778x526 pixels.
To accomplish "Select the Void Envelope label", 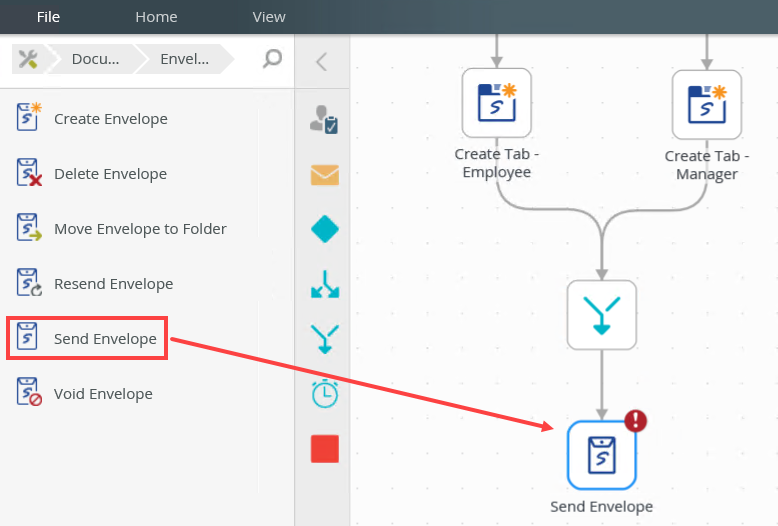I will coord(103,394).
